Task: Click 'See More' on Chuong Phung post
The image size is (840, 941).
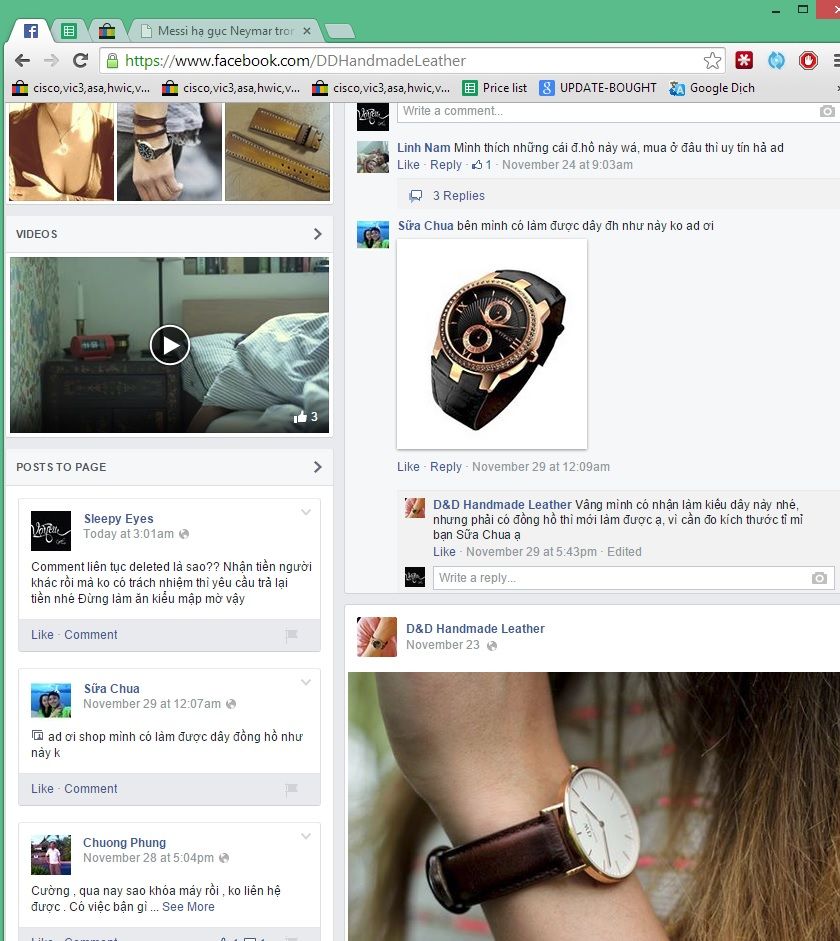Action: [188, 907]
